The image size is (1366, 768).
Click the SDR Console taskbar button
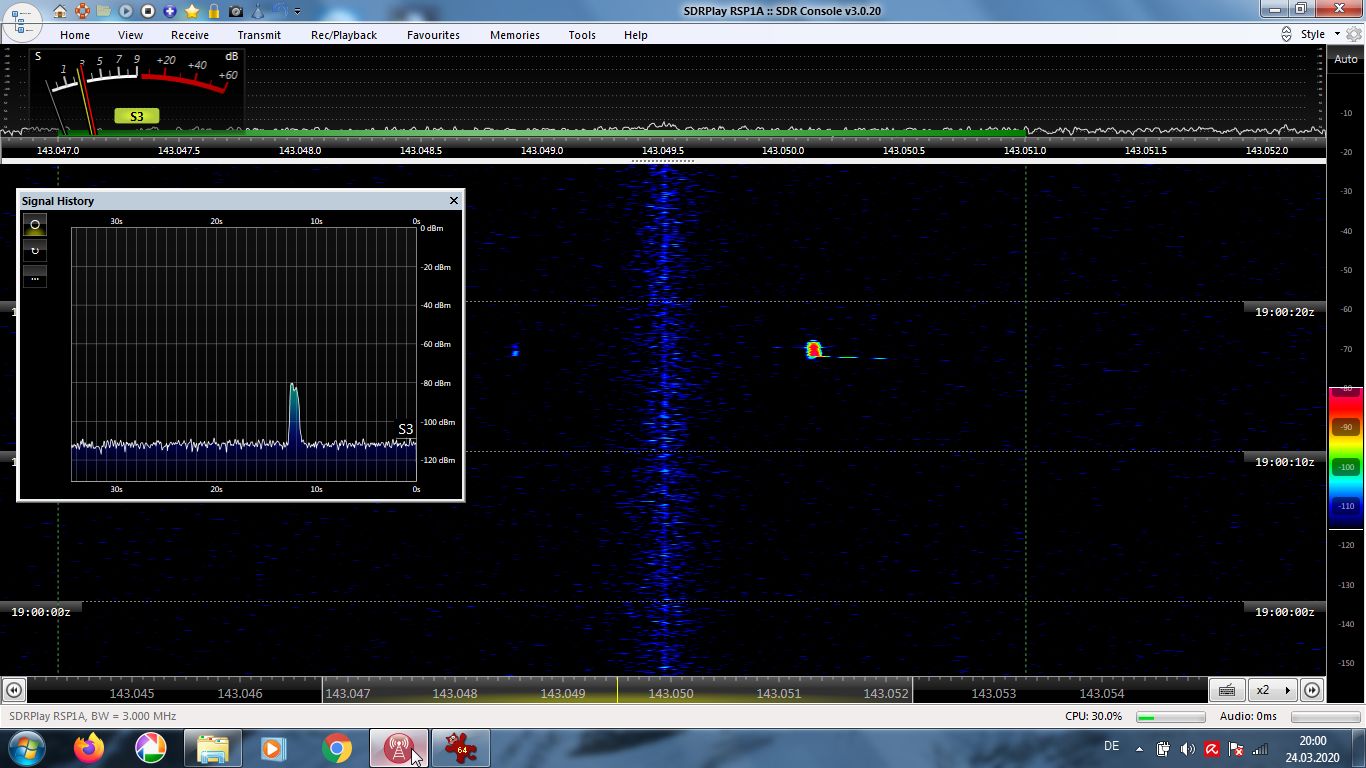click(399, 748)
